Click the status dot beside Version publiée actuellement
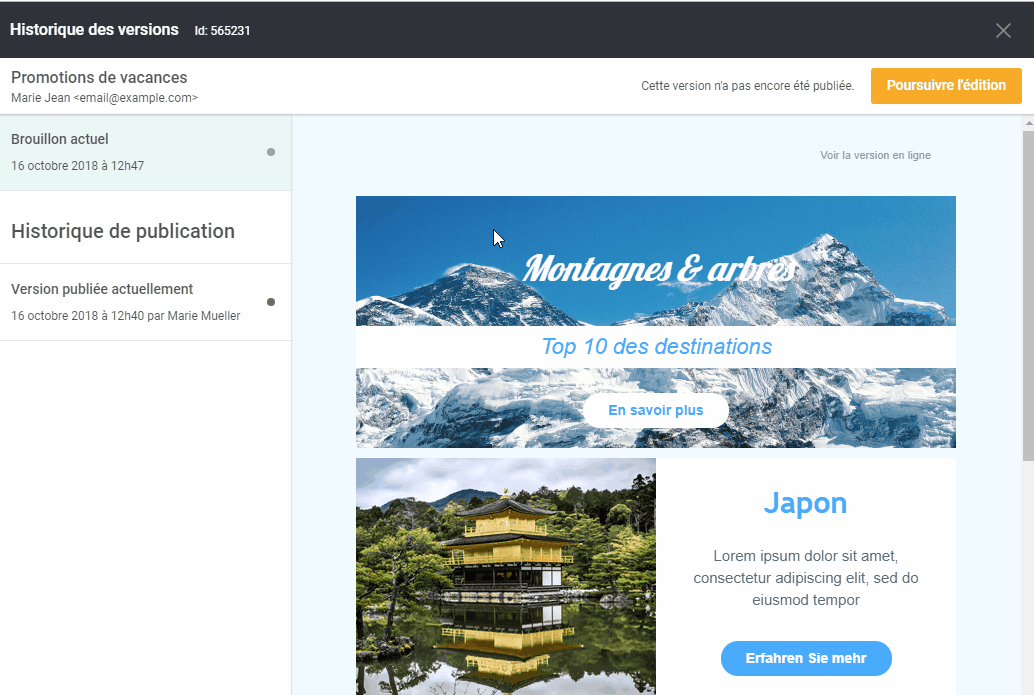Viewport: 1034px width, 695px height. (270, 302)
